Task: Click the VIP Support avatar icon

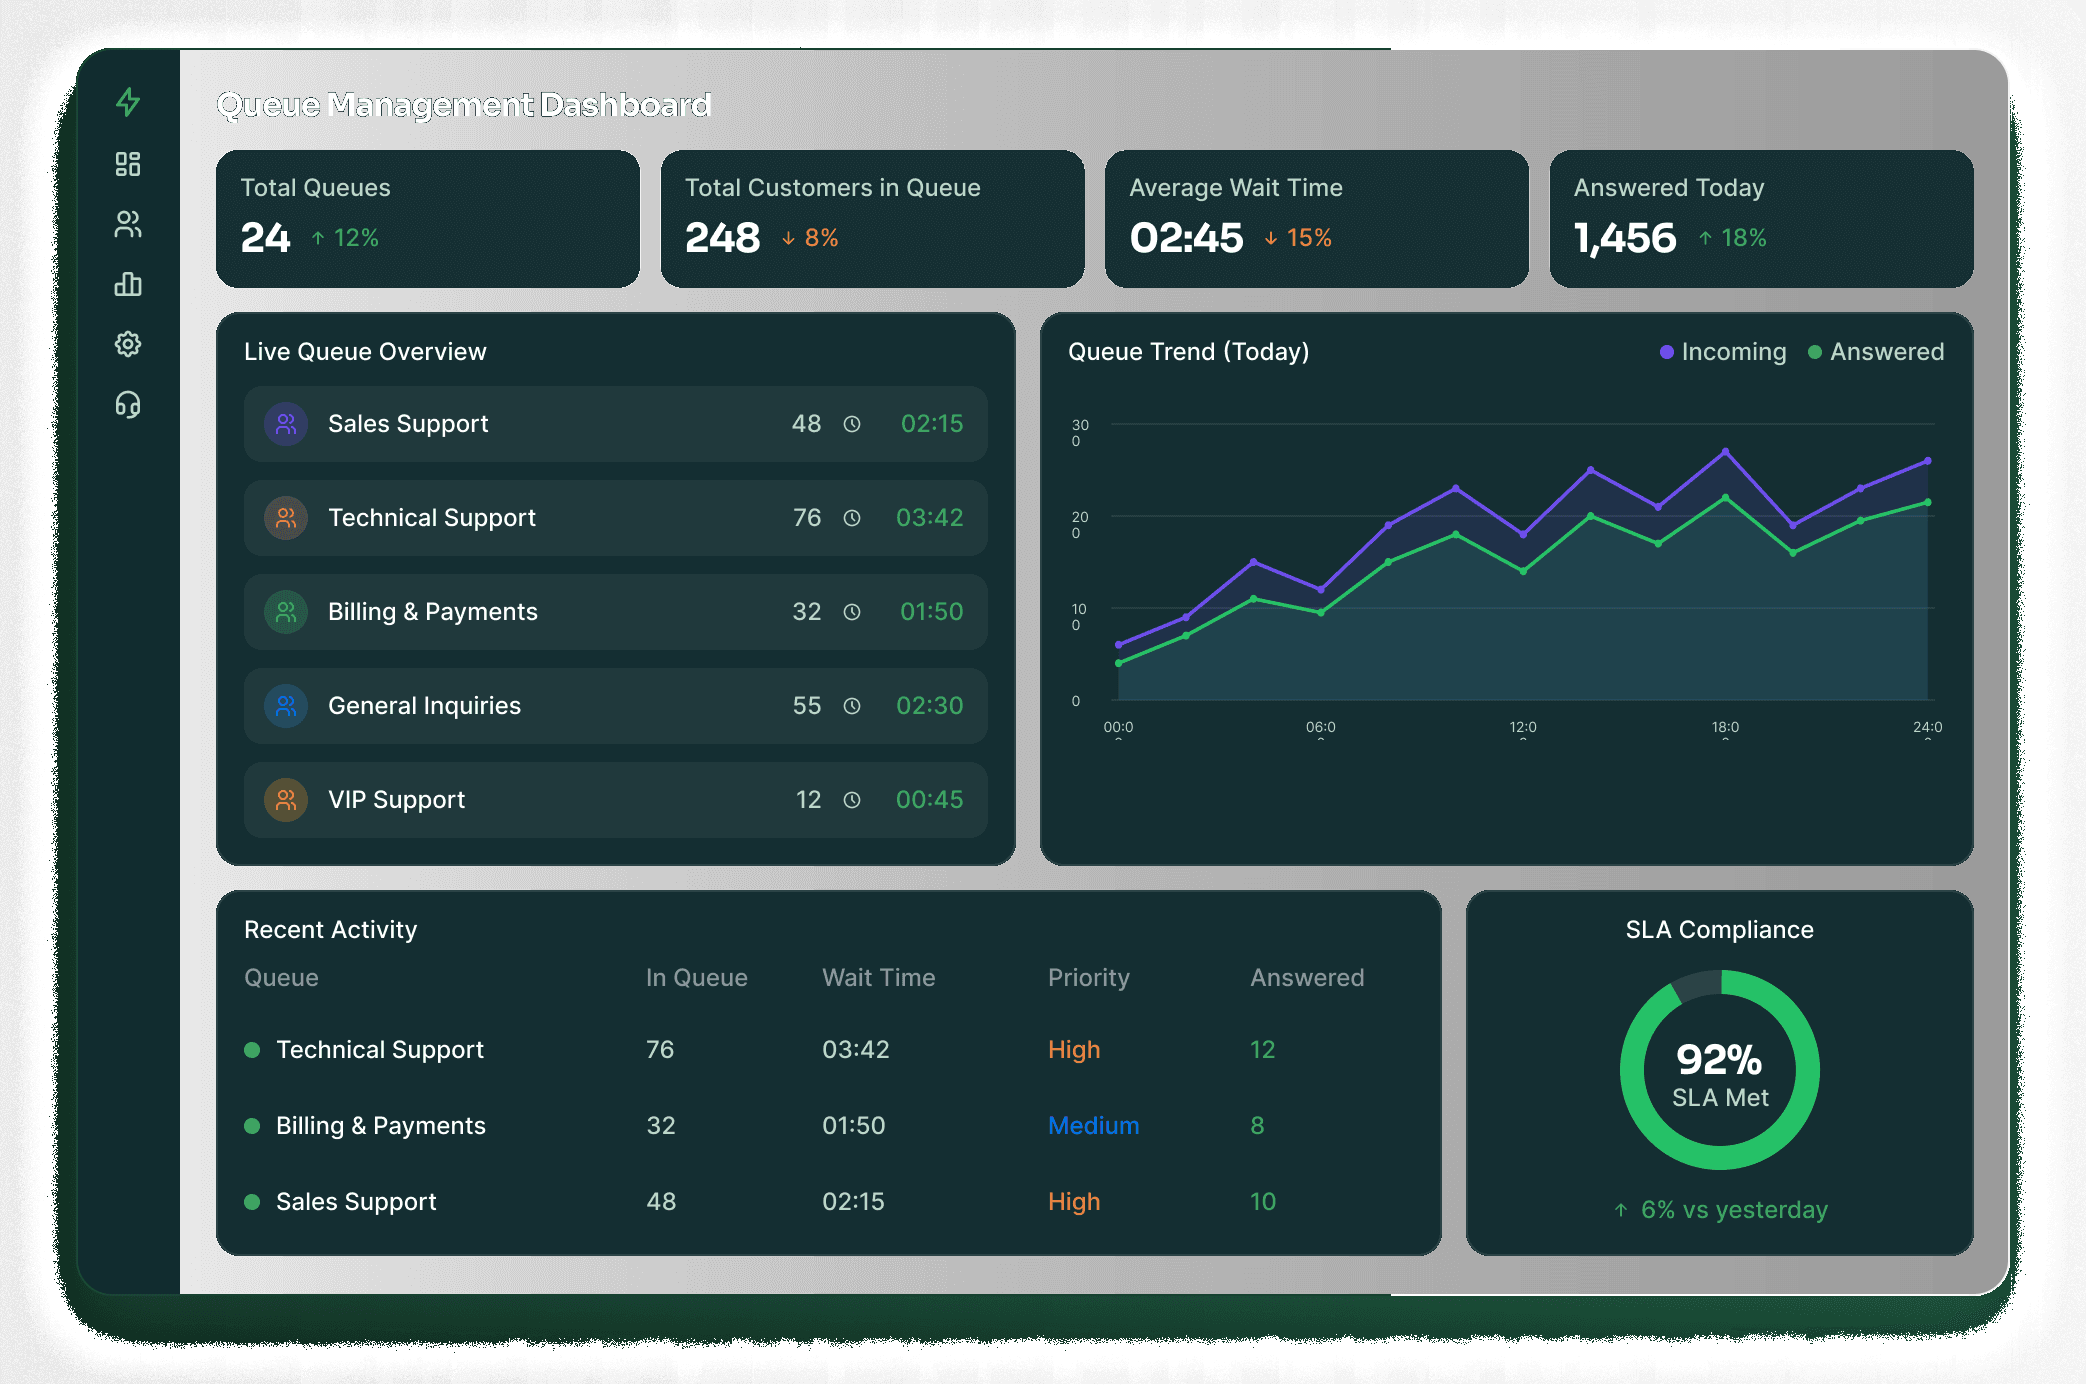Action: click(x=286, y=800)
